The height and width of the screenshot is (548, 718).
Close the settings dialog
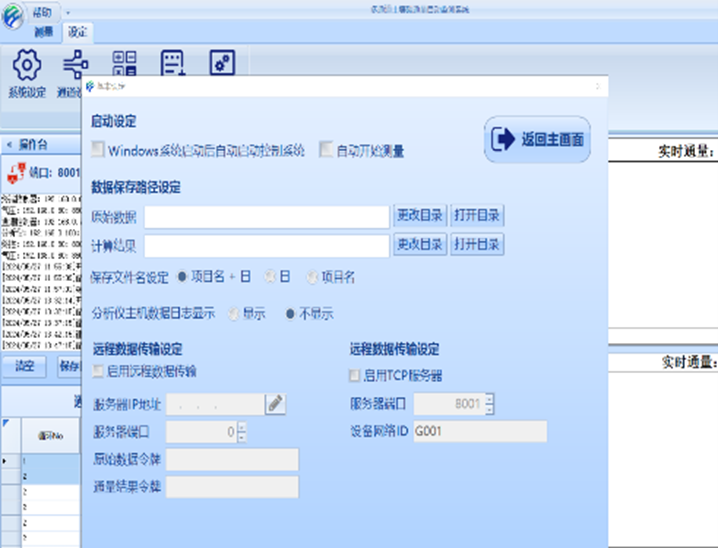[x=597, y=86]
